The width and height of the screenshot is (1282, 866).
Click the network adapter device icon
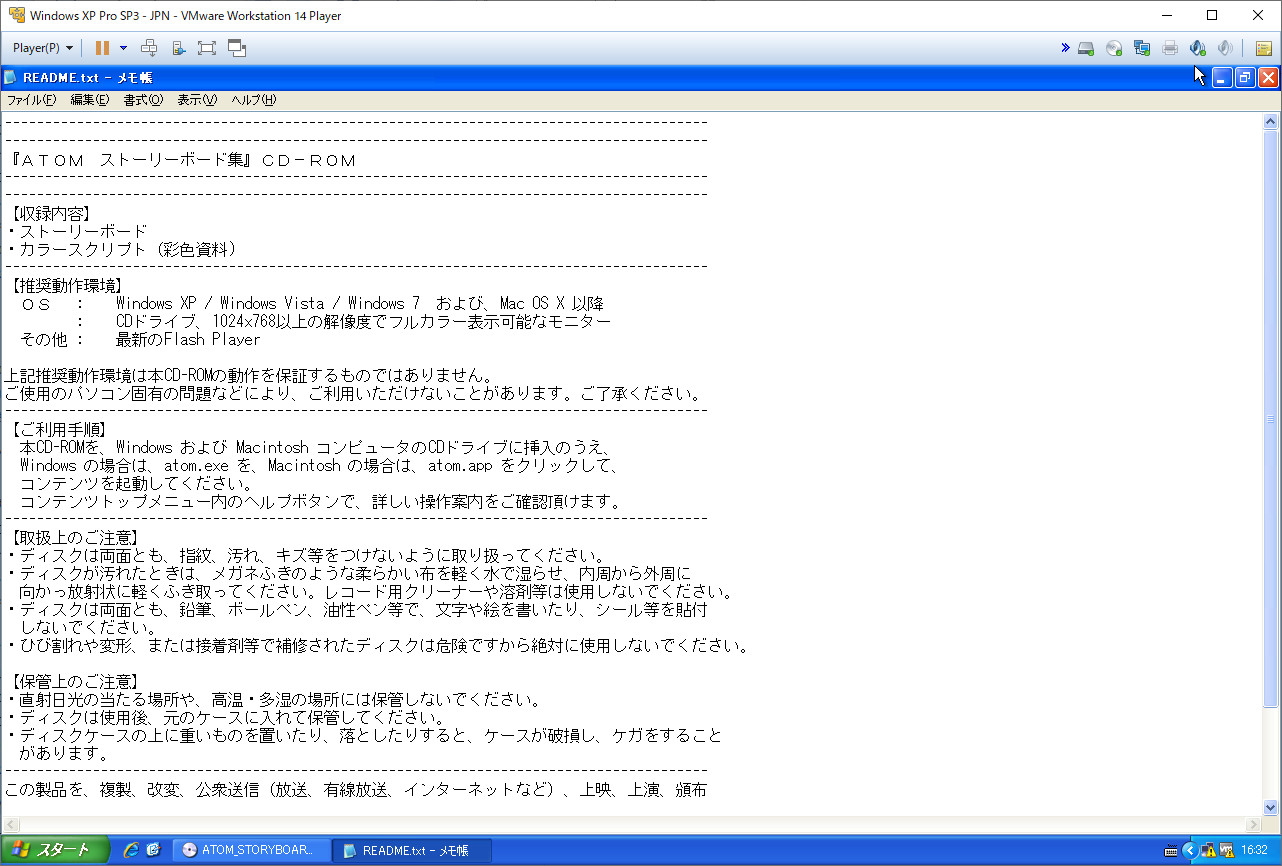(x=1142, y=48)
